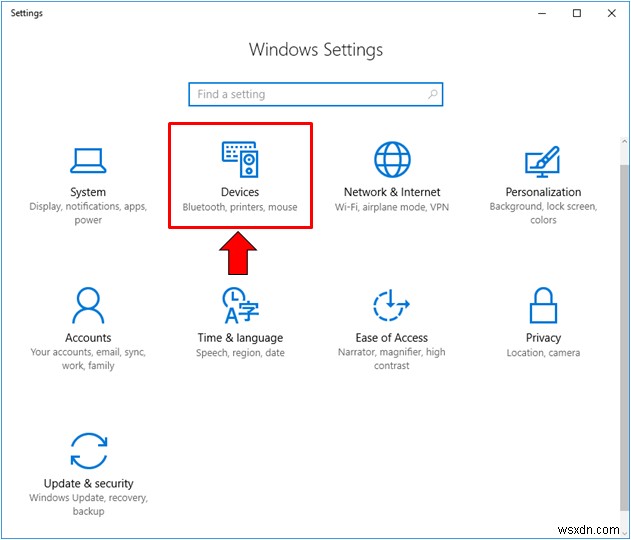The image size is (631, 540).
Task: Click 'Speech, region, date' description
Action: pos(240,352)
